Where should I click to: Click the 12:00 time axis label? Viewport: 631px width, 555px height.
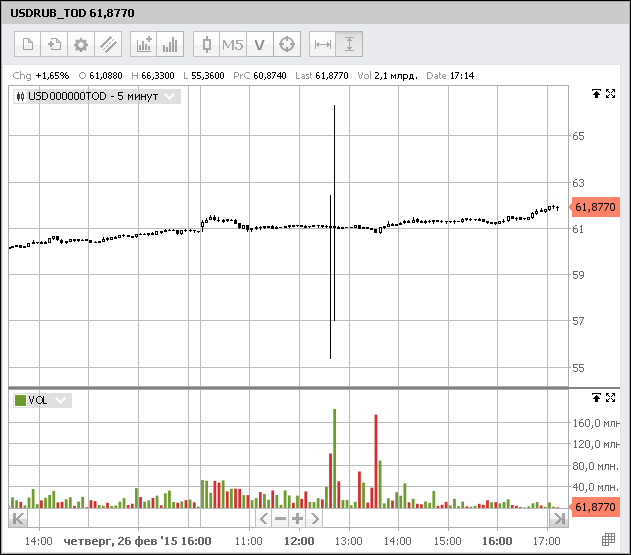click(299, 541)
